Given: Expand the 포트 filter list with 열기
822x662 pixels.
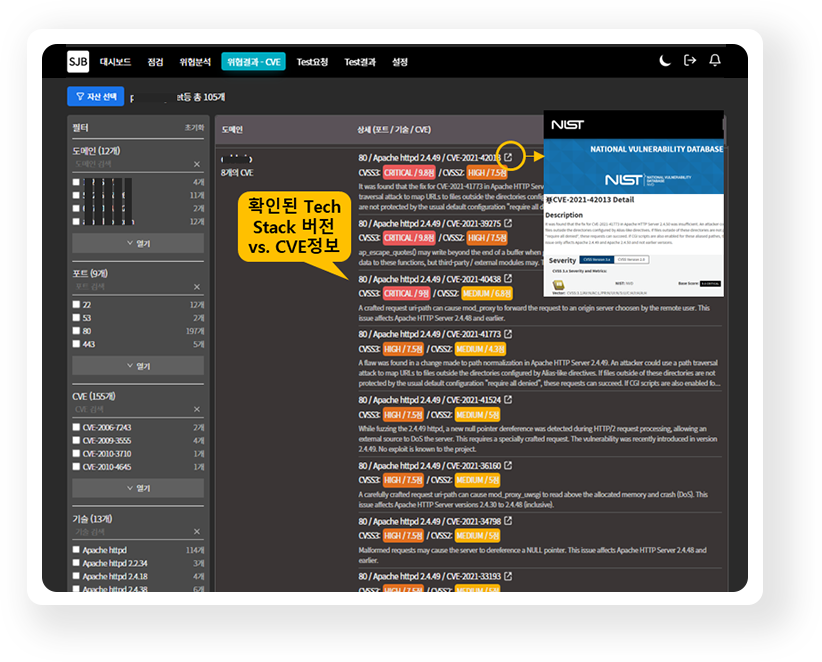Looking at the screenshot, I should pos(138,366).
